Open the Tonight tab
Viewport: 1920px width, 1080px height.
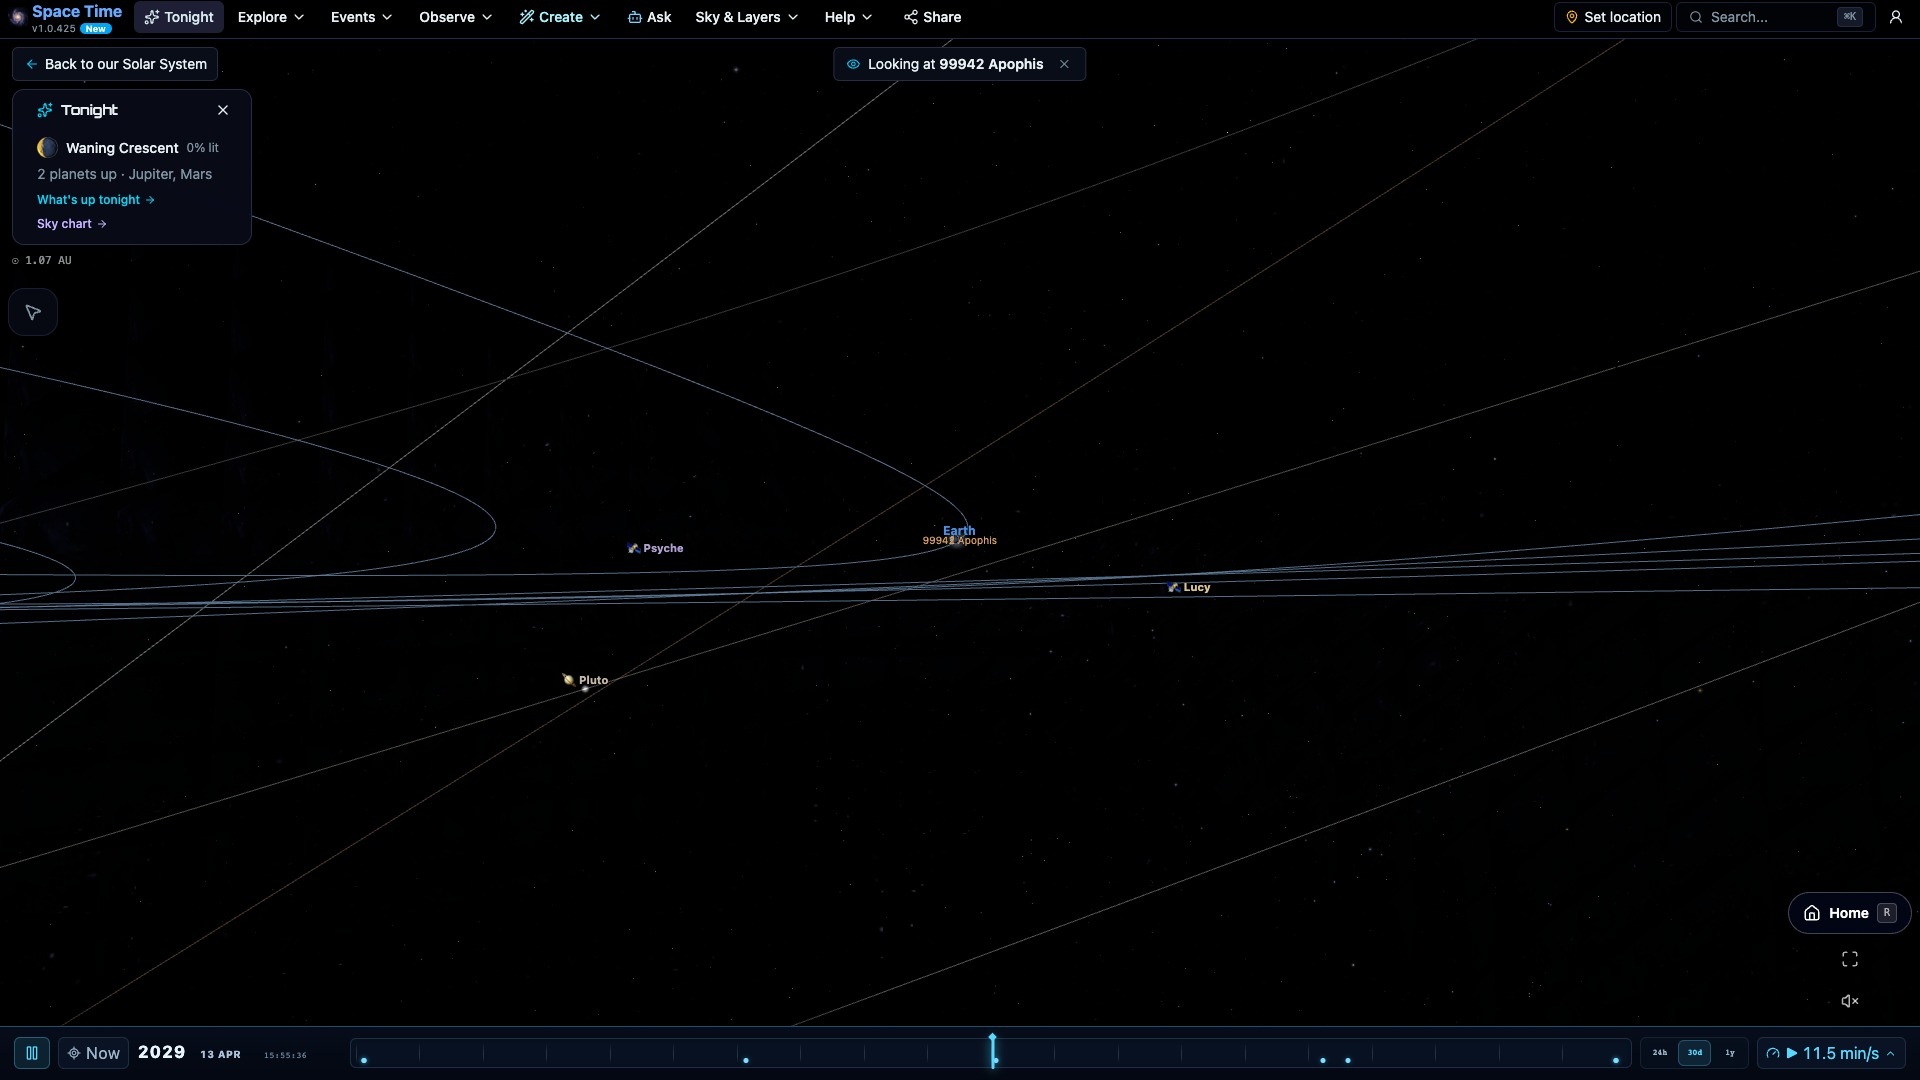click(x=179, y=17)
